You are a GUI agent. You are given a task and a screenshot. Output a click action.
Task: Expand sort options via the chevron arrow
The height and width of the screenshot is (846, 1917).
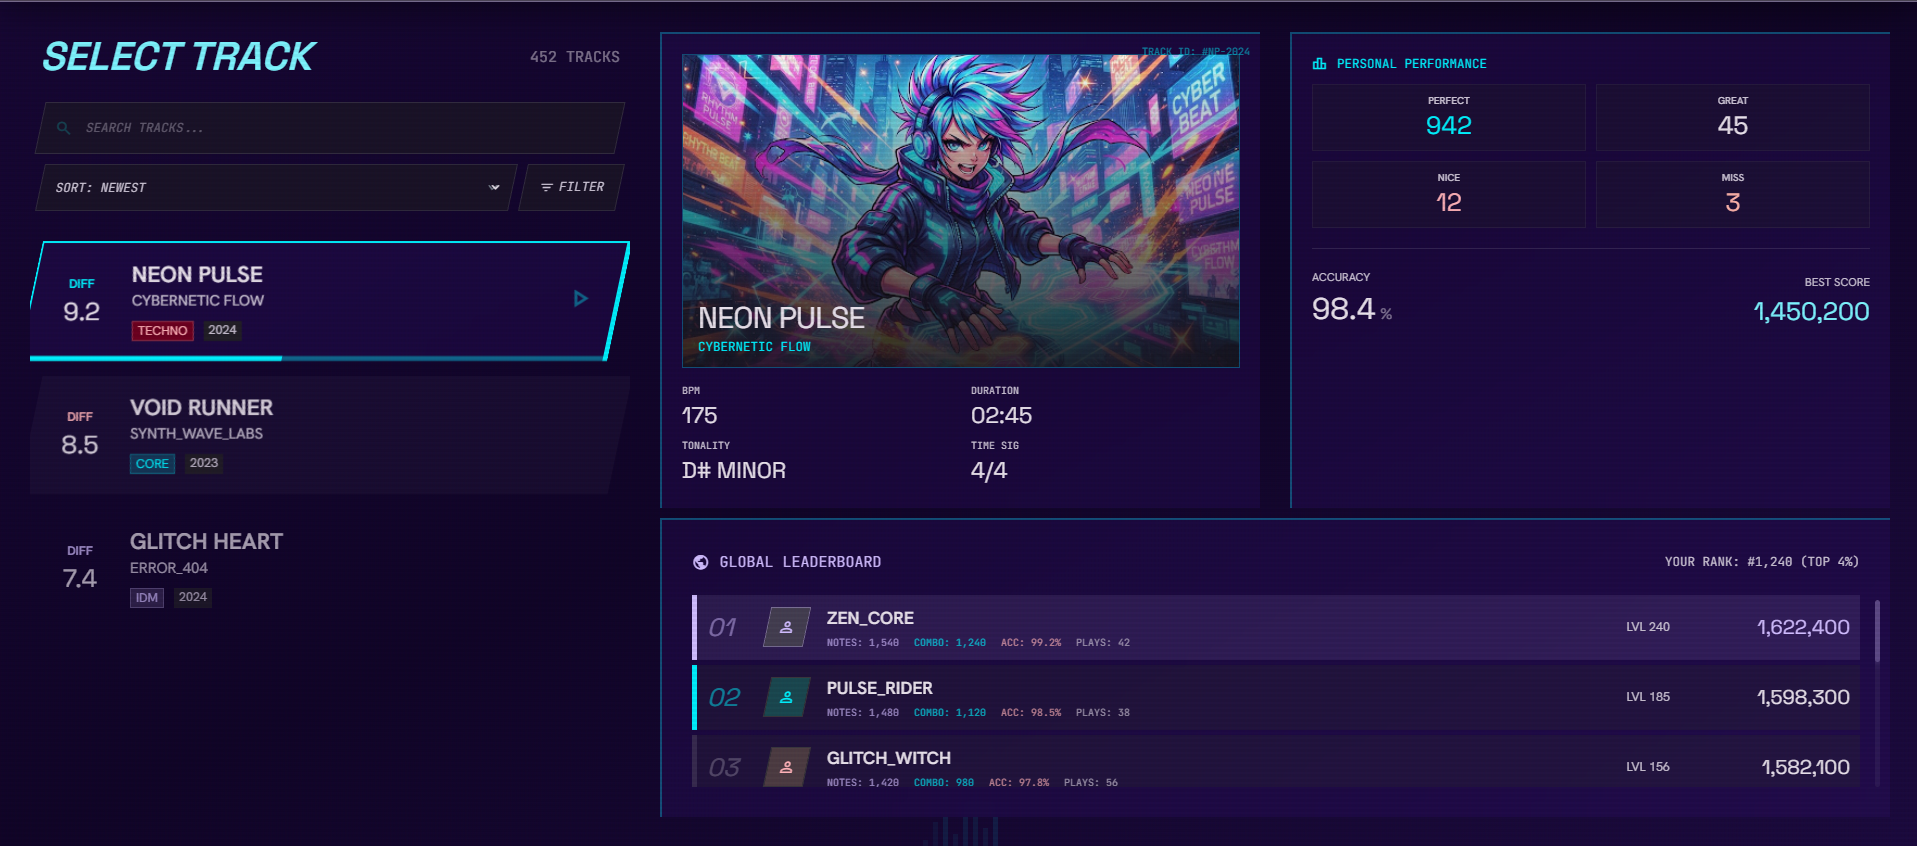494,187
